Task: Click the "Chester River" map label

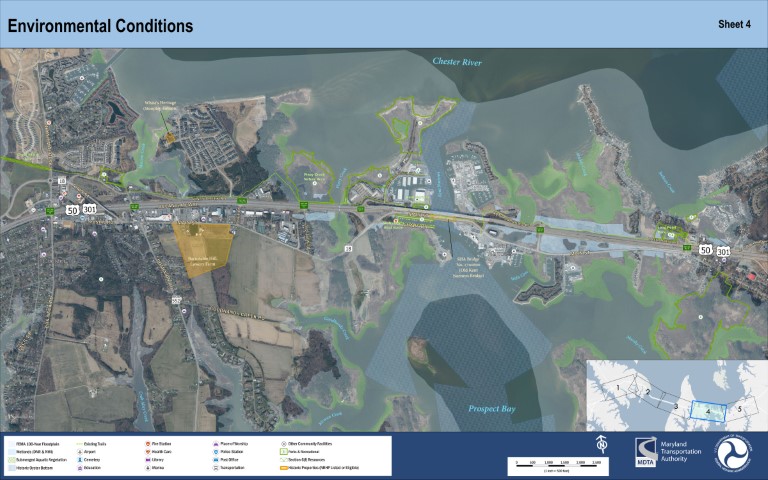Action: point(457,62)
